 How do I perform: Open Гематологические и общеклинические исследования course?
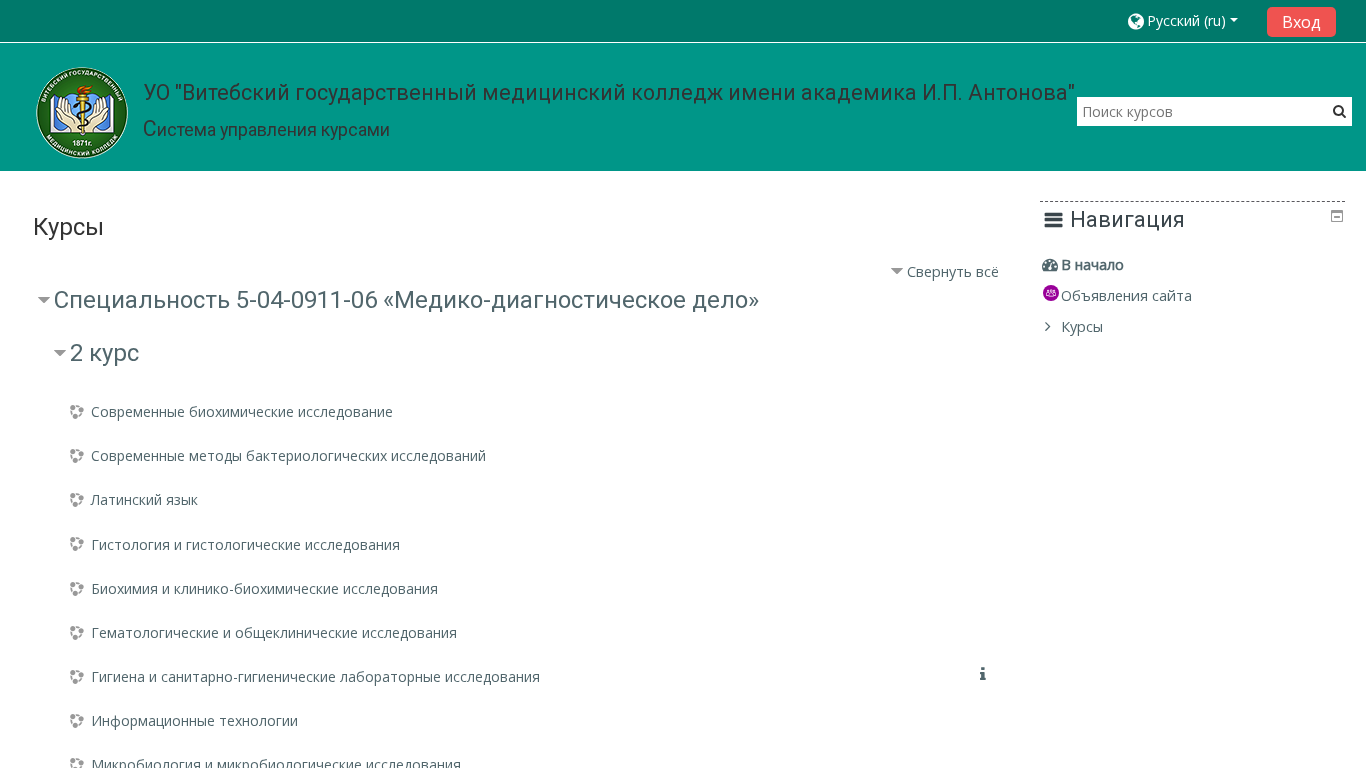[274, 633]
